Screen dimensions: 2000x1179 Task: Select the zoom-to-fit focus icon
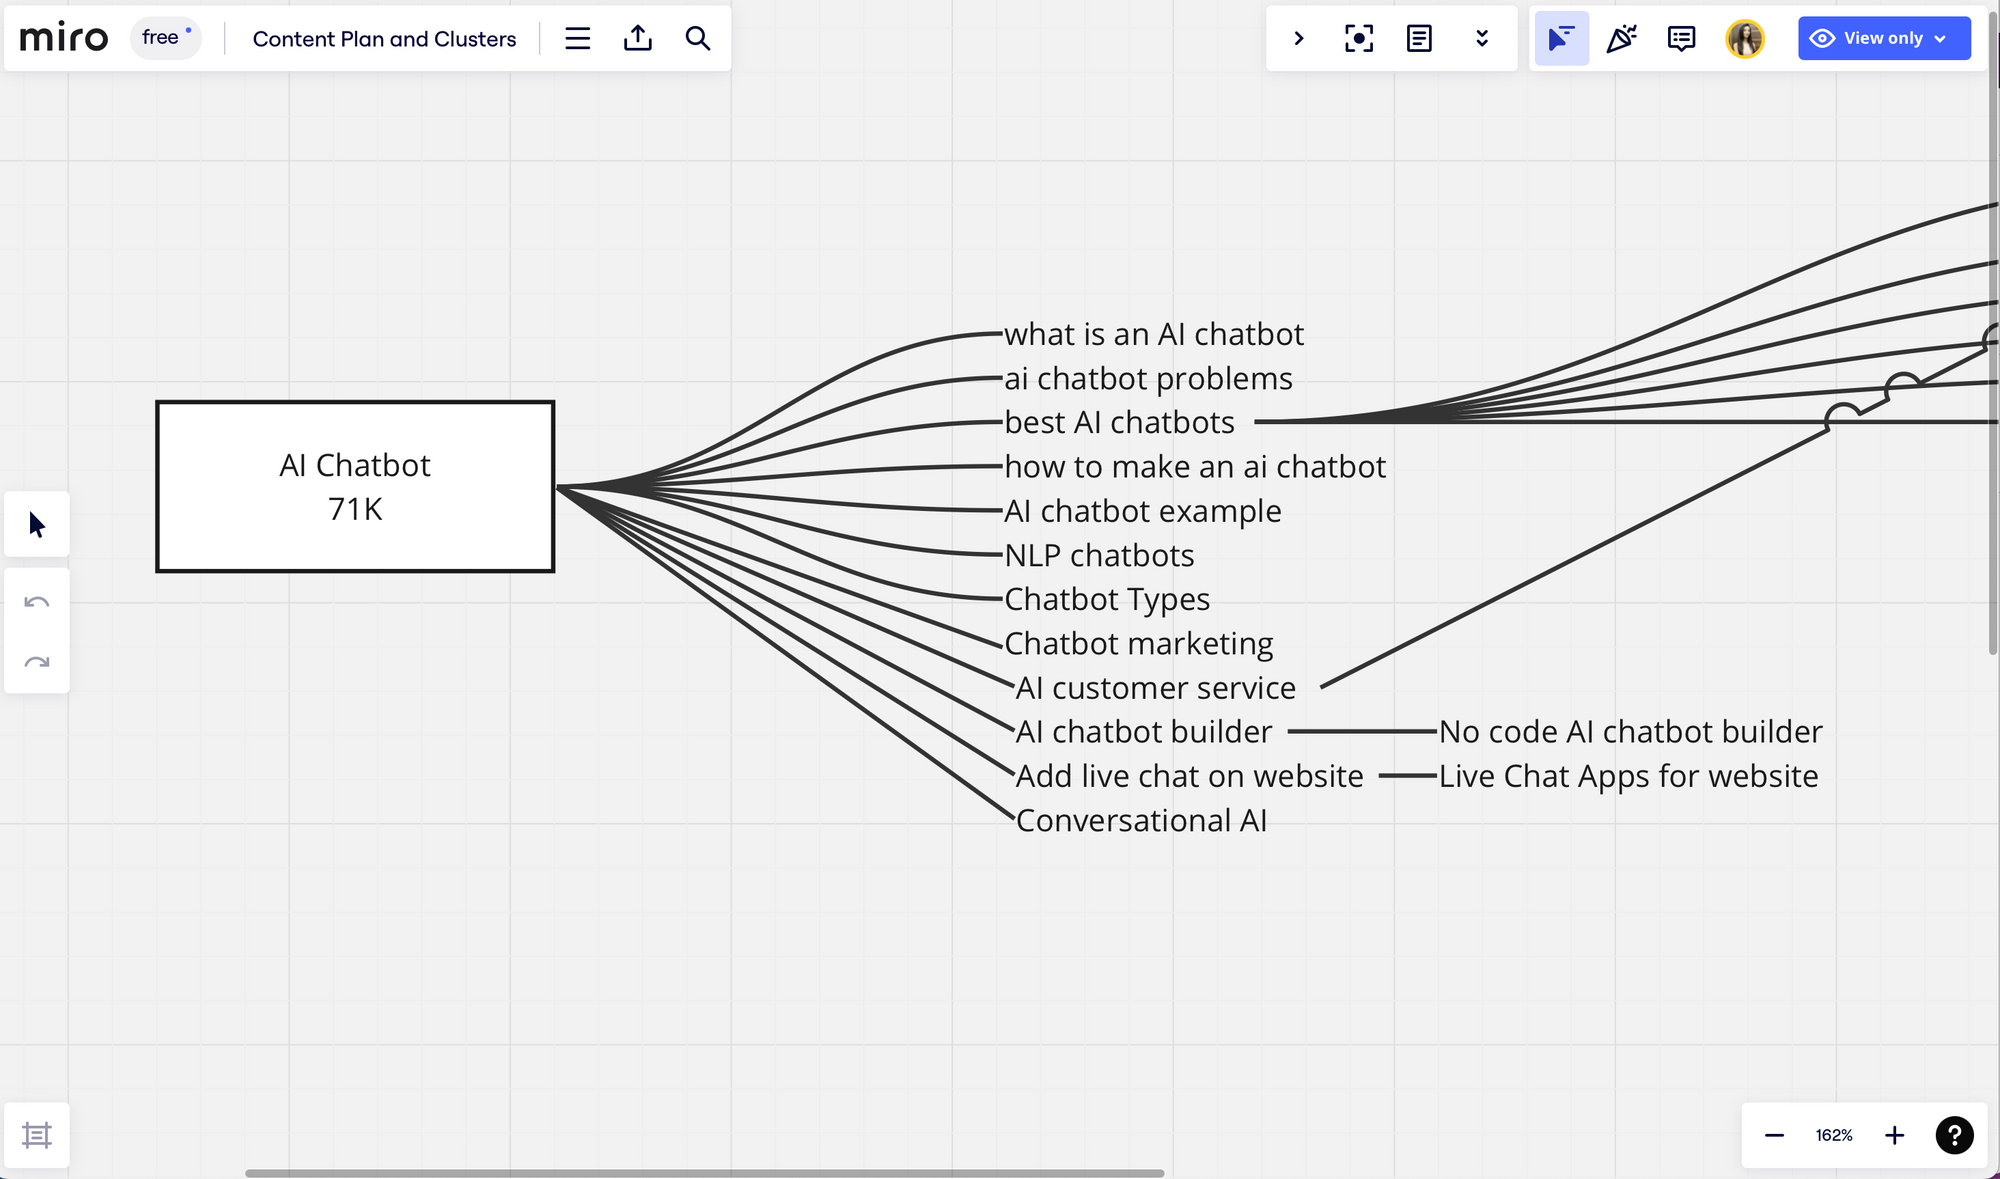coord(1357,38)
